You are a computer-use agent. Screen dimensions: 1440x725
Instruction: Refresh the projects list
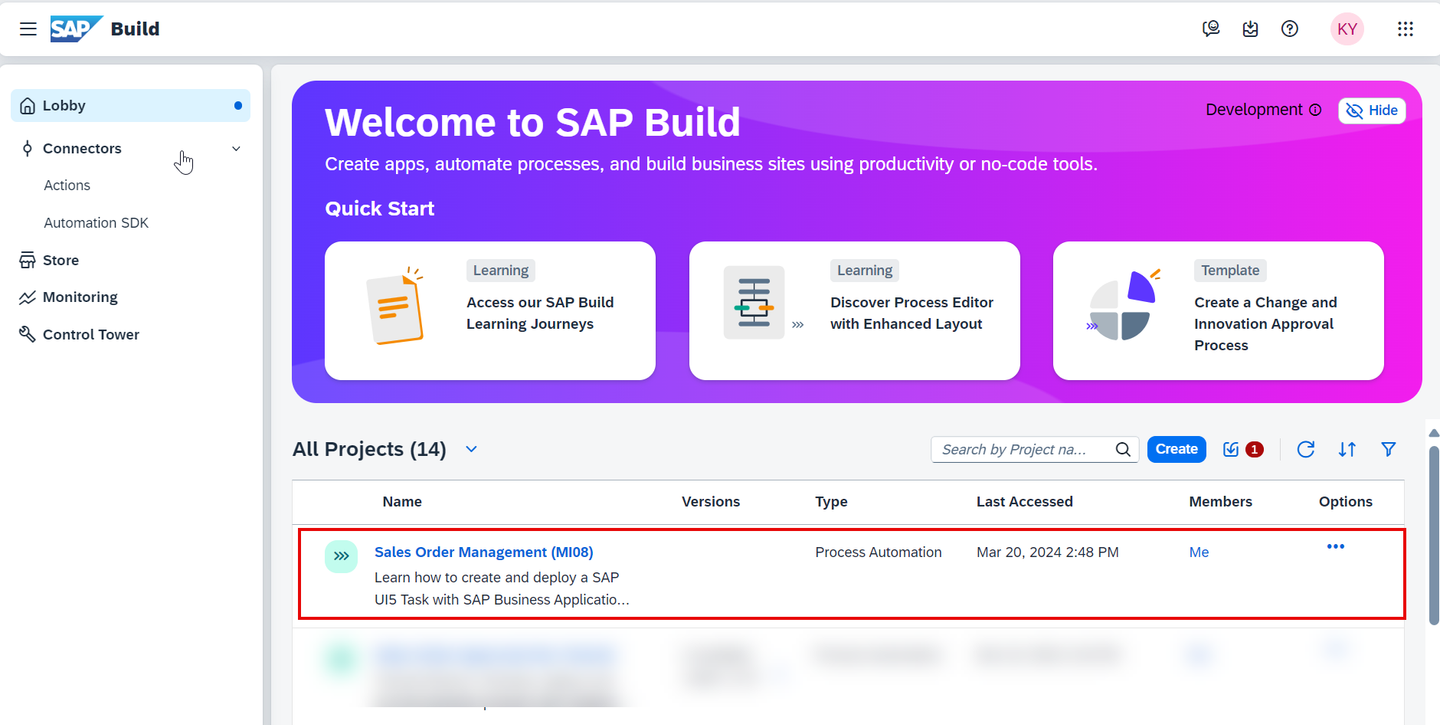point(1305,449)
